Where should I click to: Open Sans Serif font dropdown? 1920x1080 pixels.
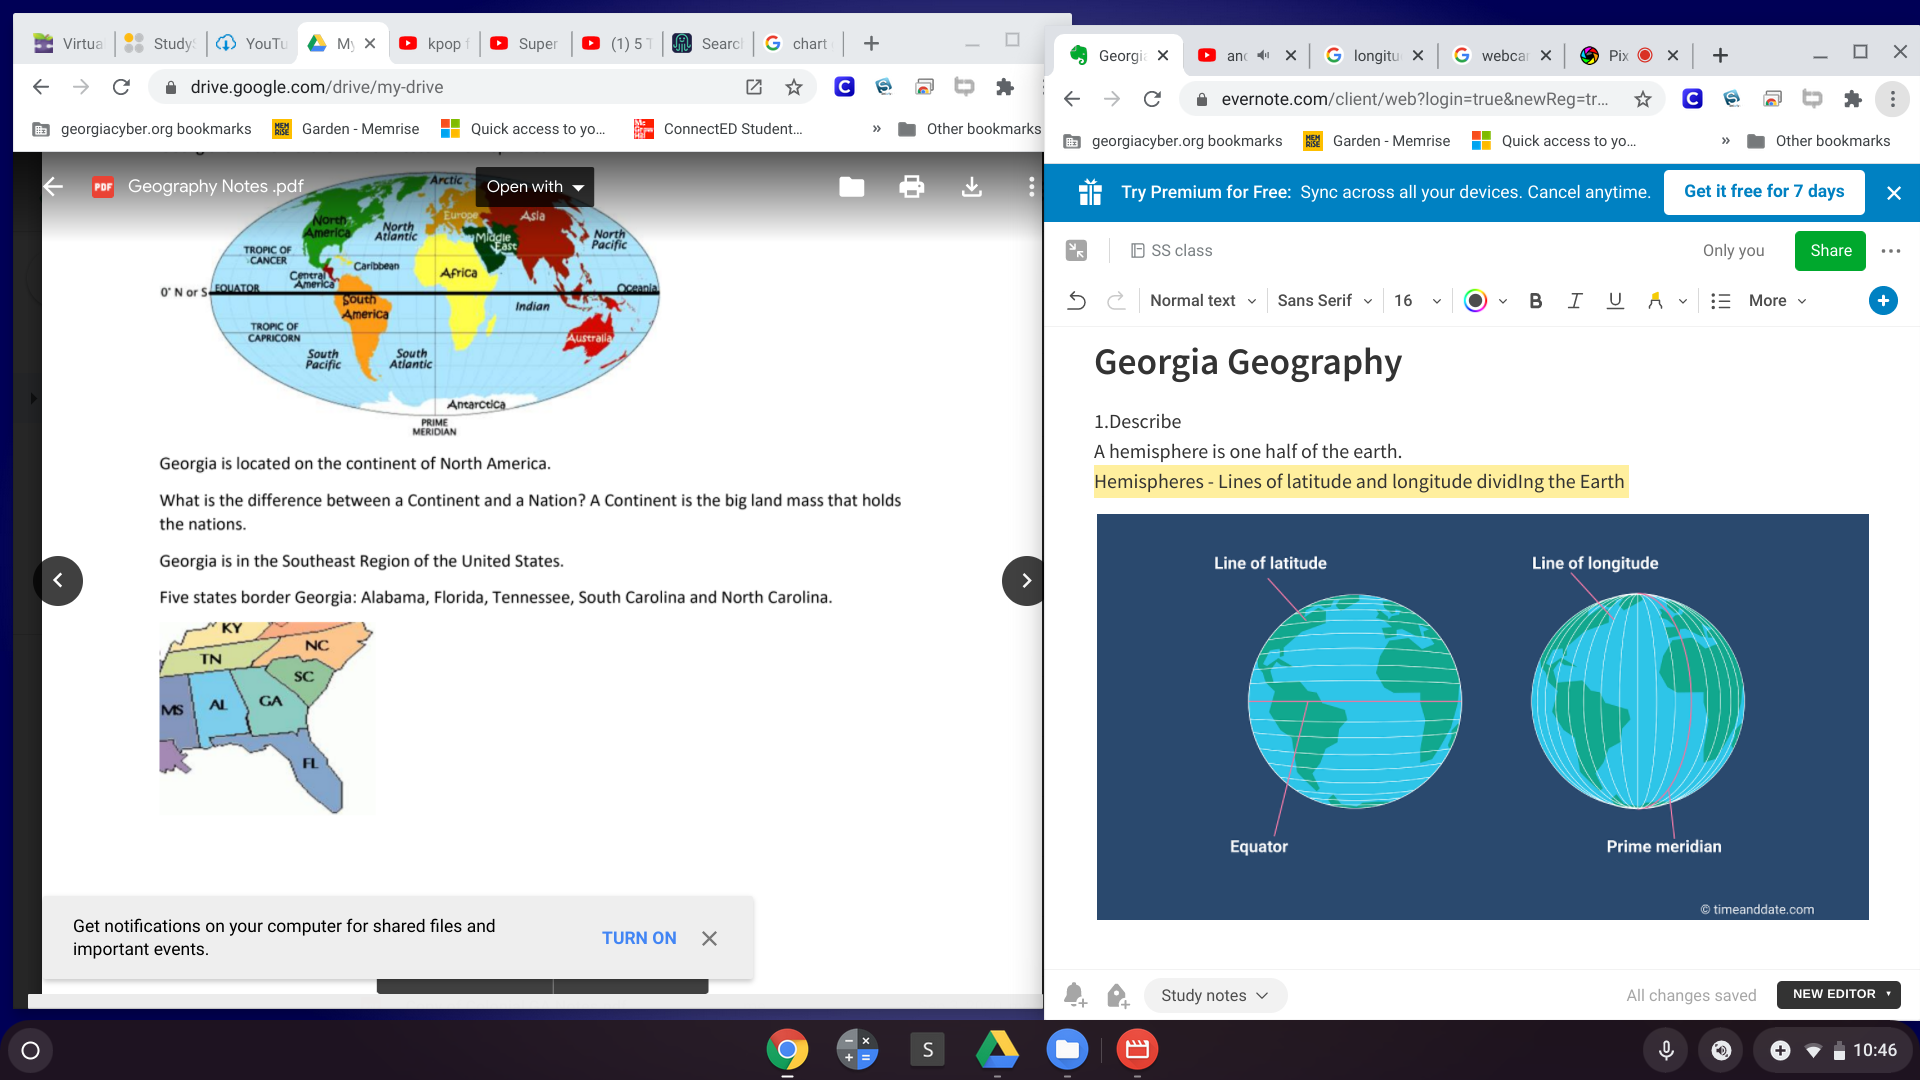pyautogui.click(x=1324, y=301)
